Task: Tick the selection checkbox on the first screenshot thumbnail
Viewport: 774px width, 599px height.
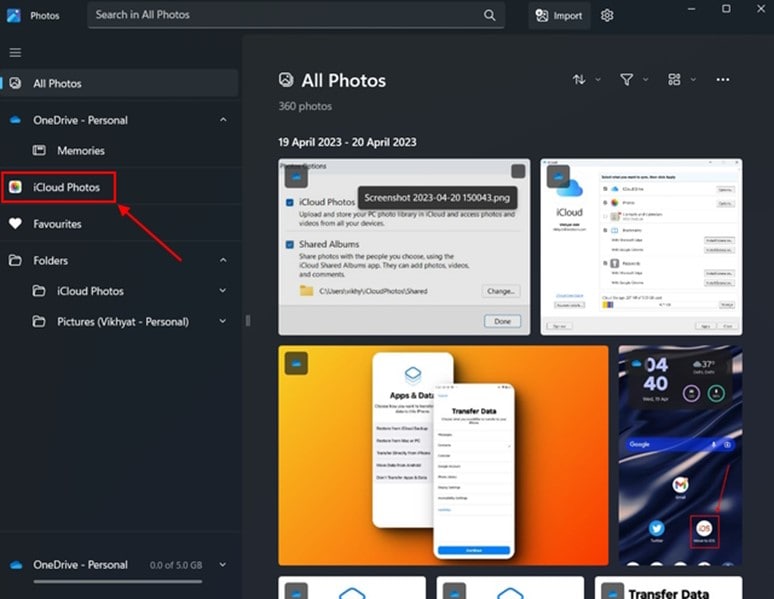Action: (518, 171)
